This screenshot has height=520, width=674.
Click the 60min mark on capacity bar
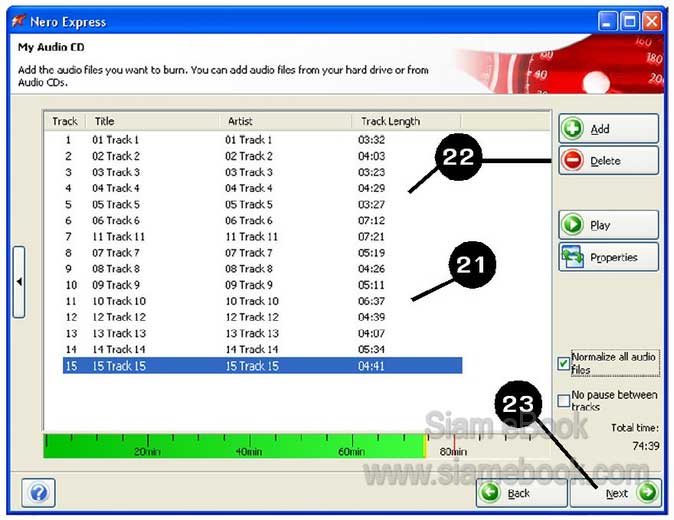coord(351,451)
